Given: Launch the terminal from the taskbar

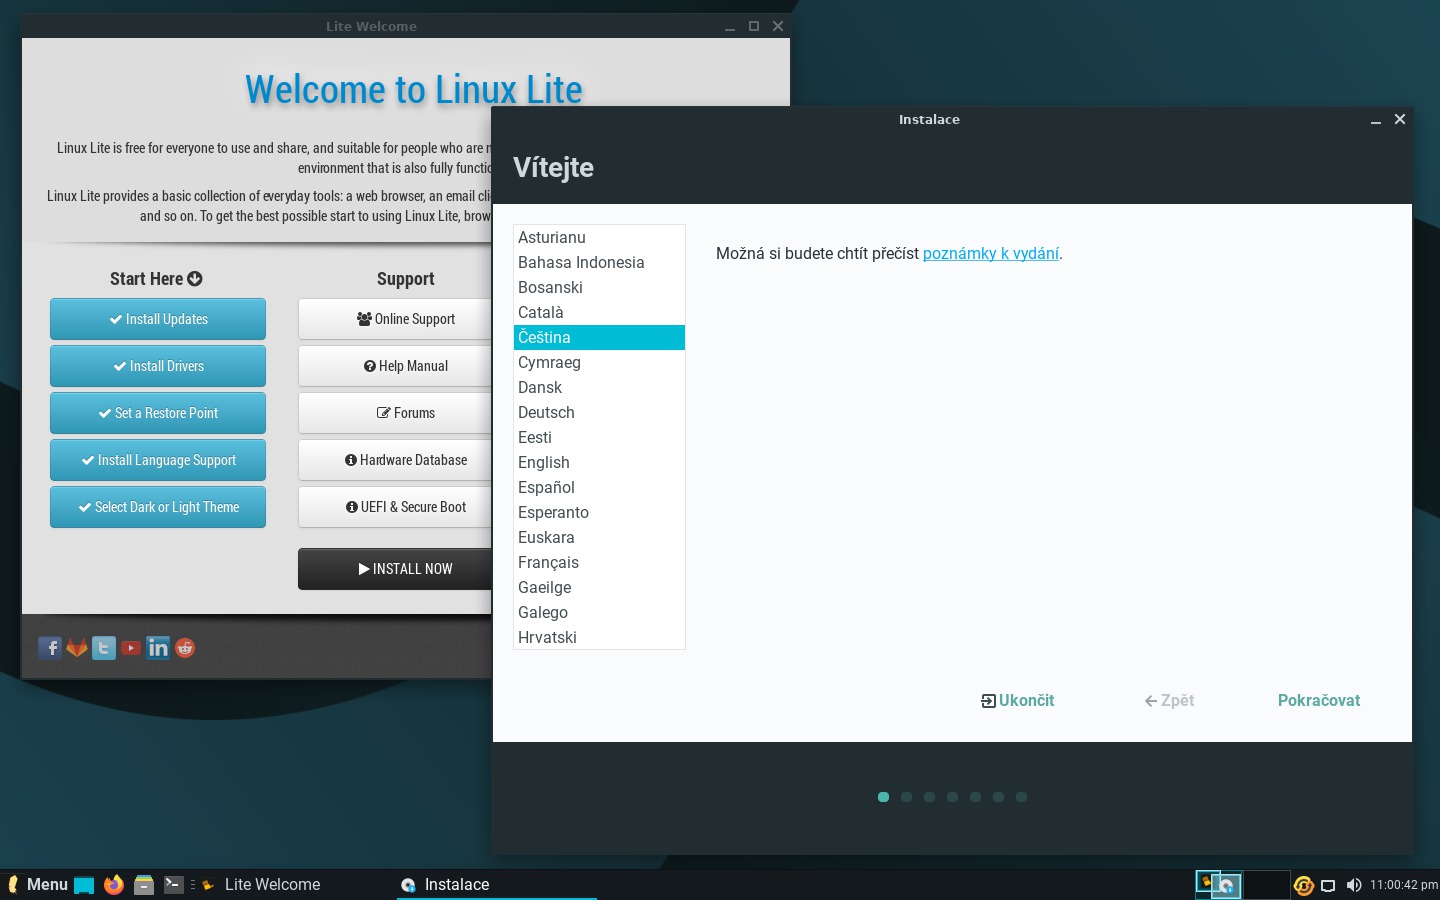Looking at the screenshot, I should (173, 885).
